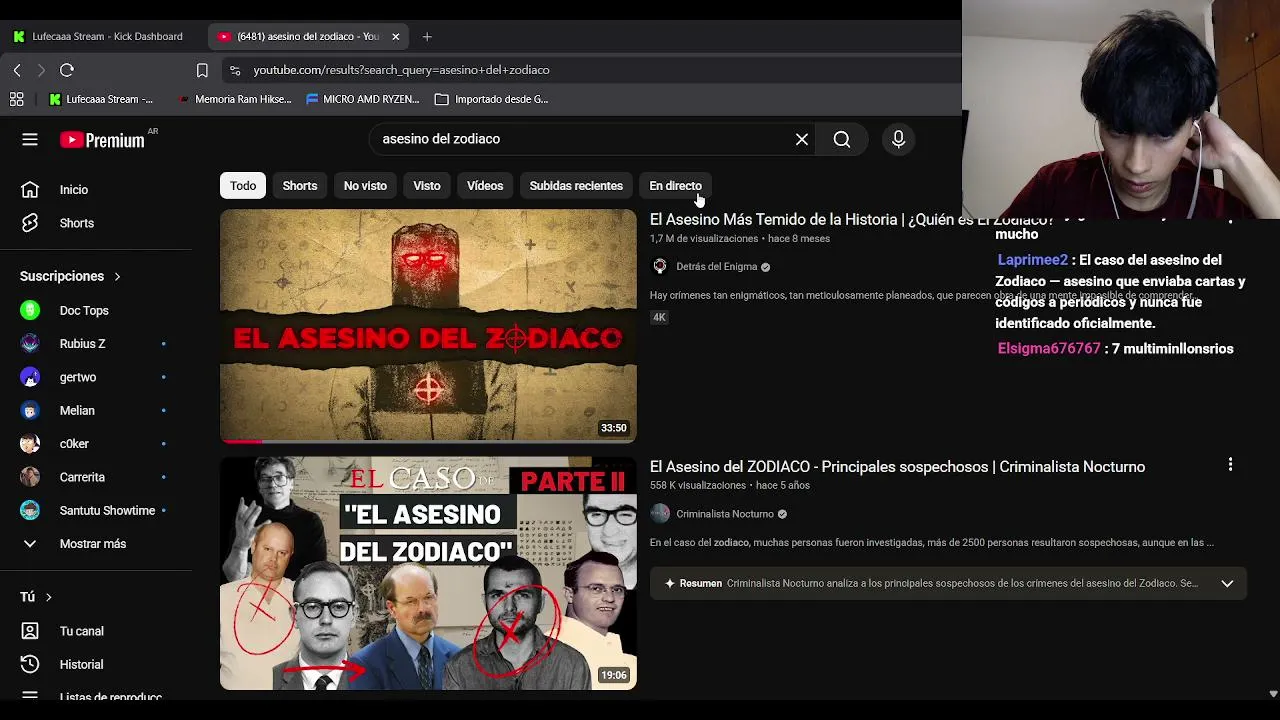Open MICRO AMD RYZEN bookmark
Viewport: 1280px width, 720px height.
[x=363, y=99]
